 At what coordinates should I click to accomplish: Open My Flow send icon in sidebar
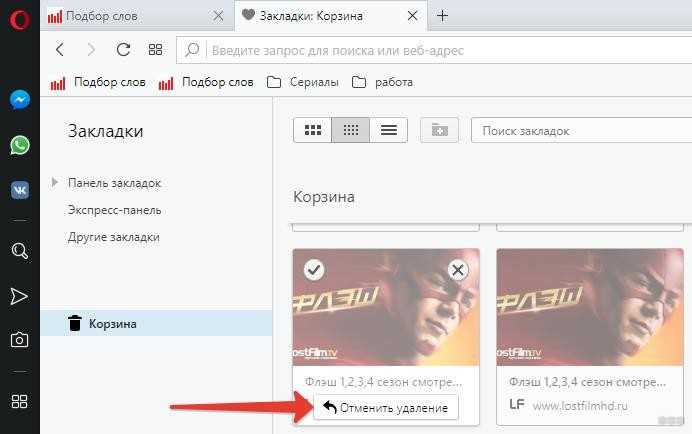19,296
